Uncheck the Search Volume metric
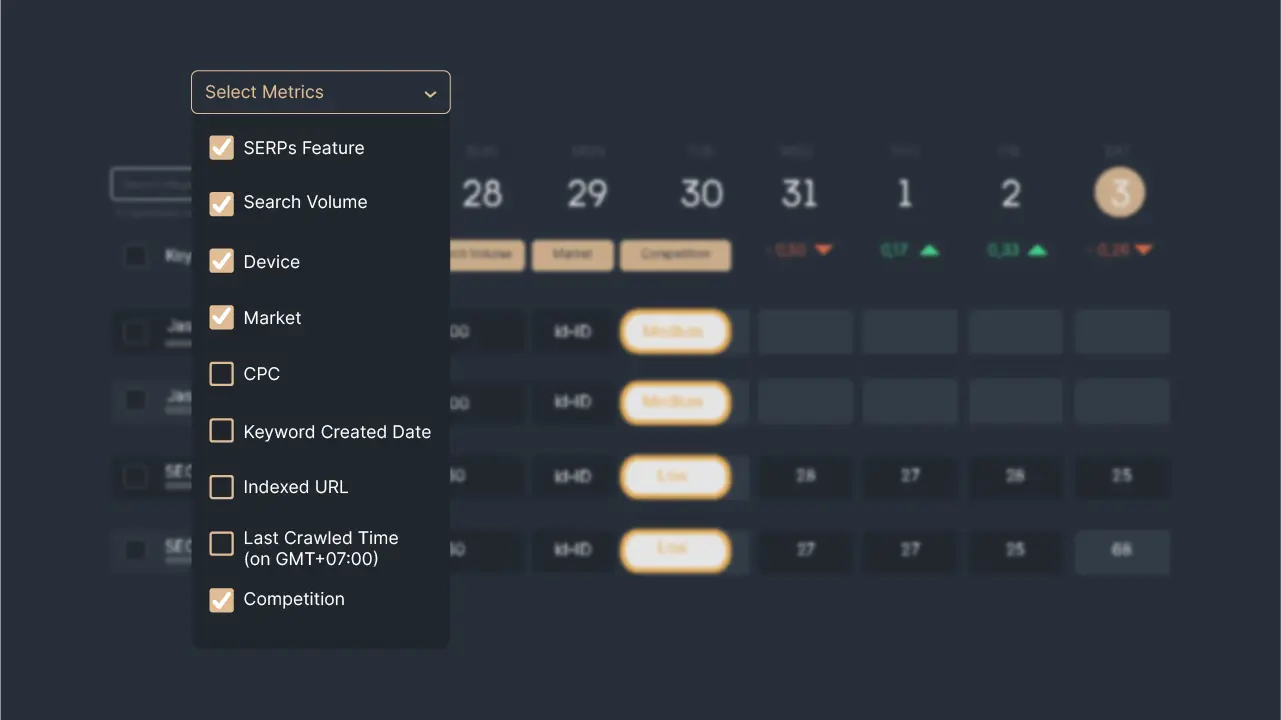This screenshot has width=1281, height=720. [221, 202]
